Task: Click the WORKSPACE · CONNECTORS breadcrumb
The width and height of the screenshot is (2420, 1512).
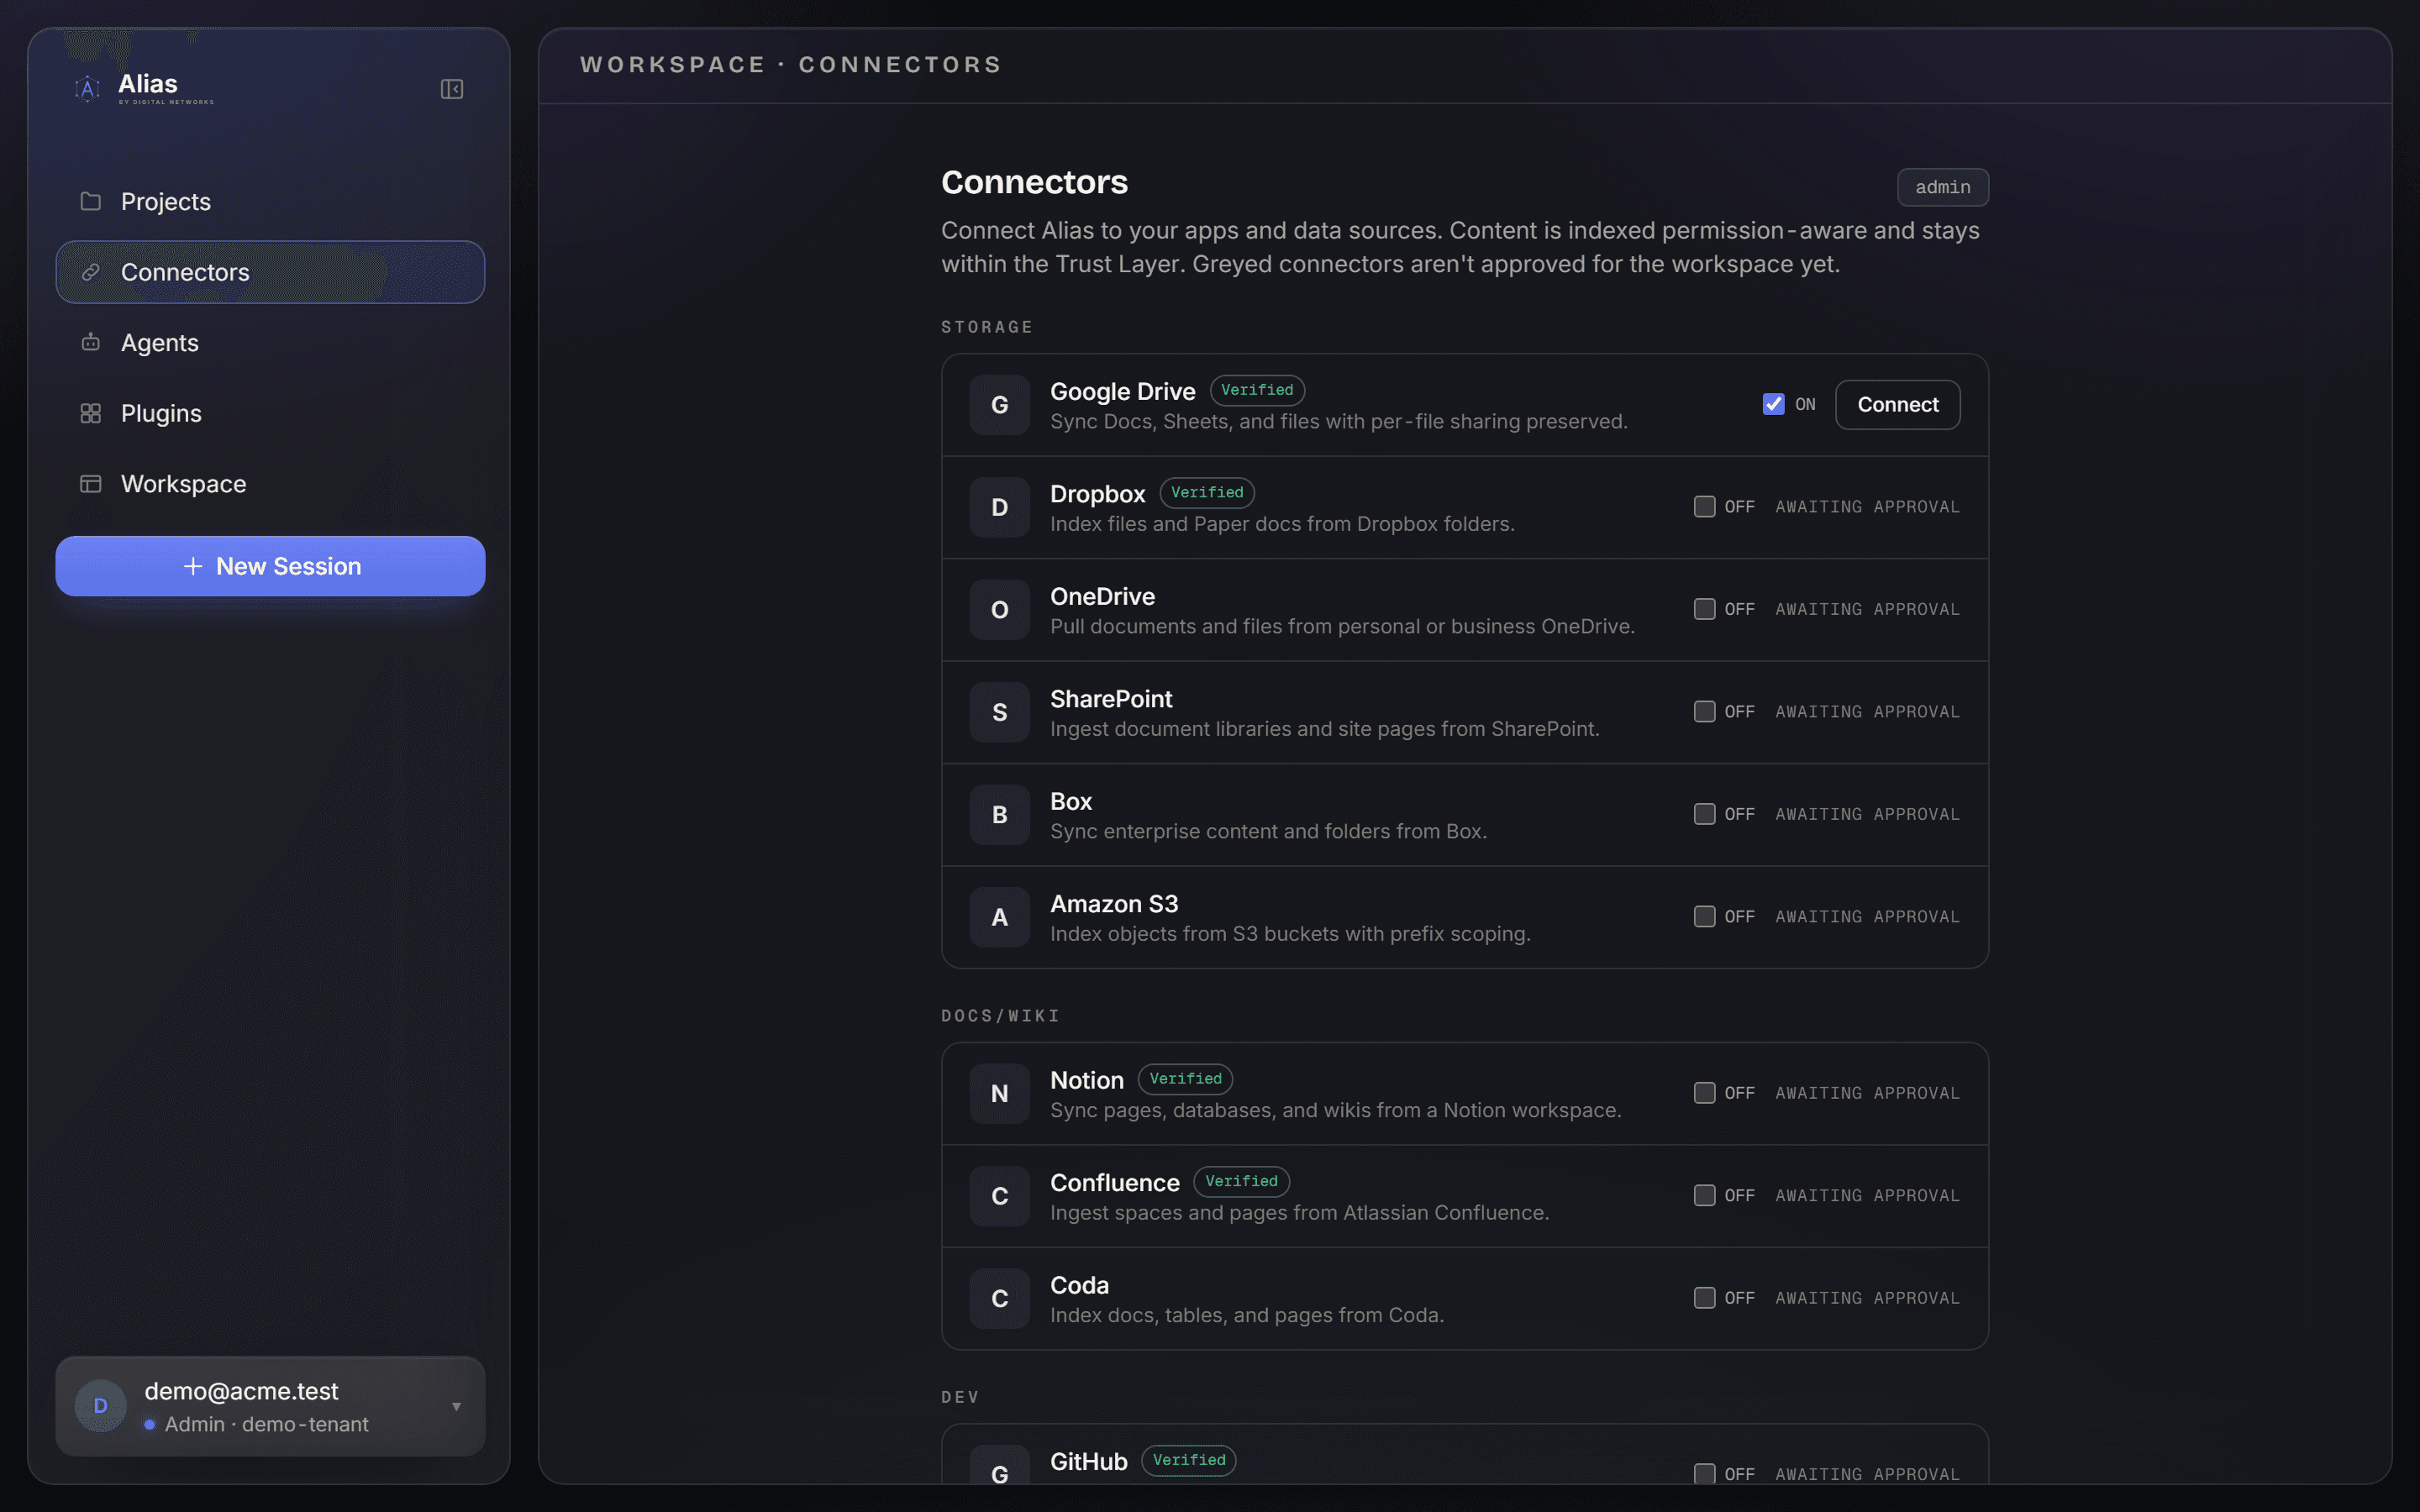Action: click(x=791, y=65)
